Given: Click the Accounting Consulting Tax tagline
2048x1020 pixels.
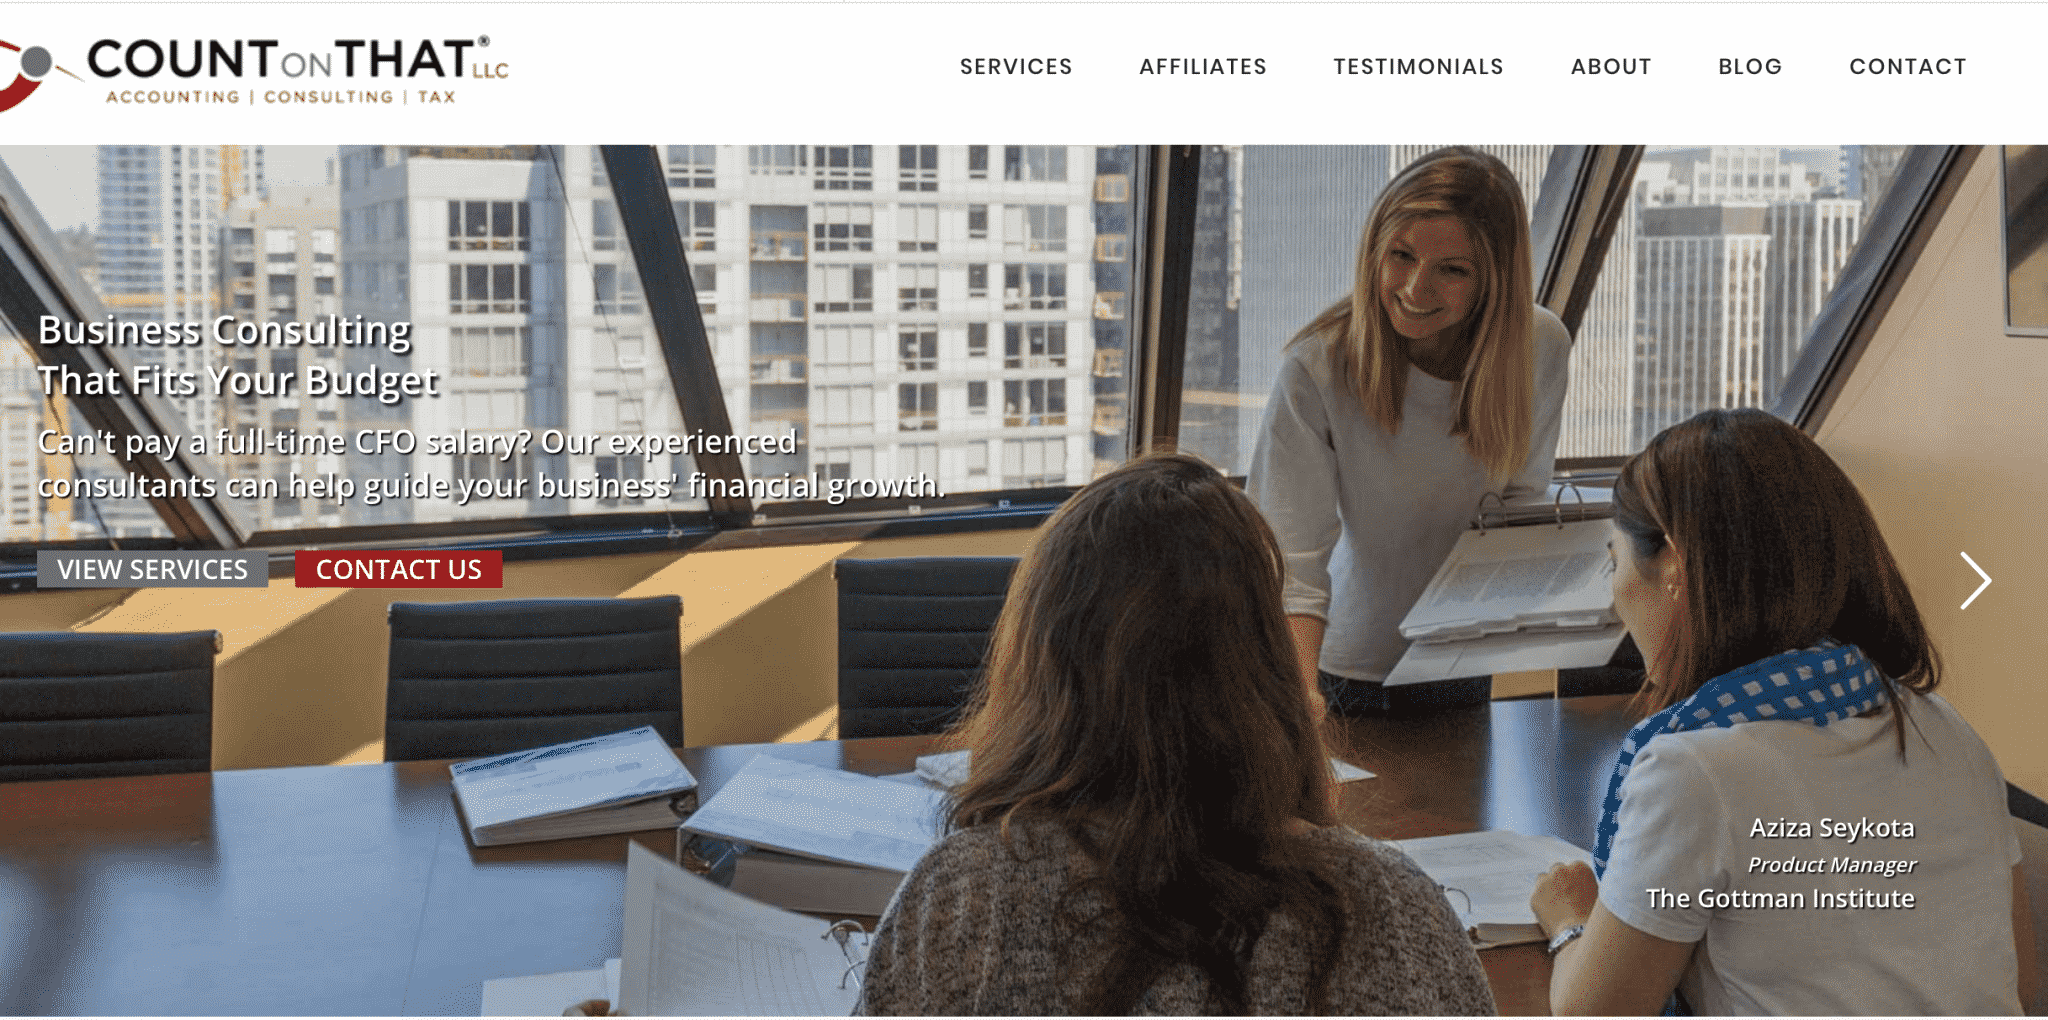Looking at the screenshot, I should pos(281,97).
